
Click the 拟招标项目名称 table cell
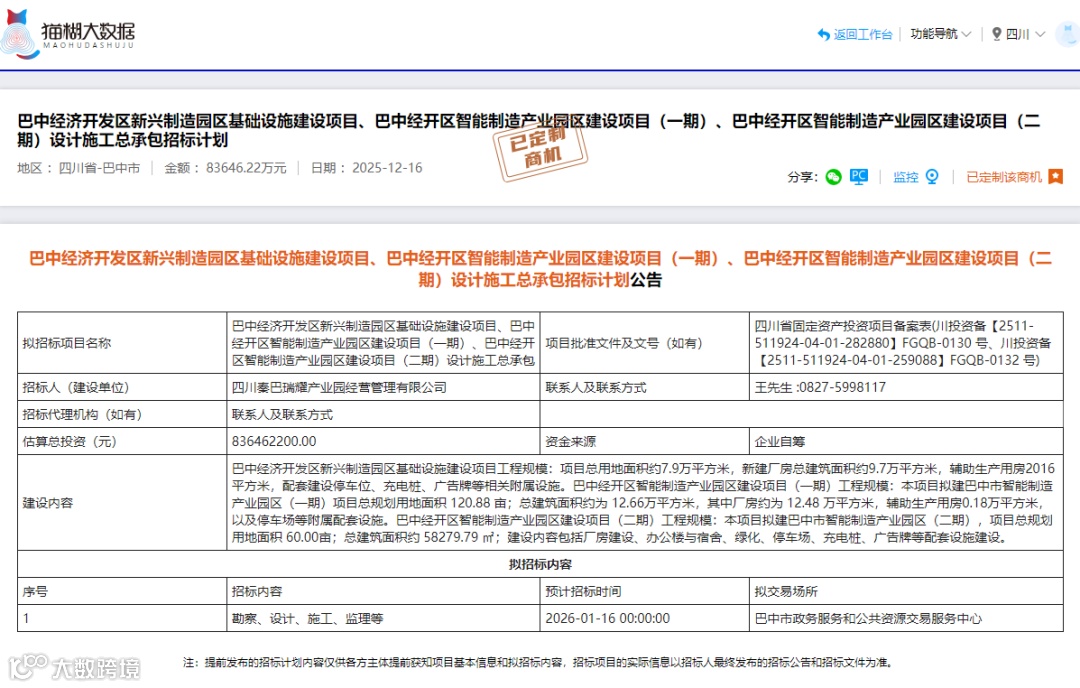(122, 343)
